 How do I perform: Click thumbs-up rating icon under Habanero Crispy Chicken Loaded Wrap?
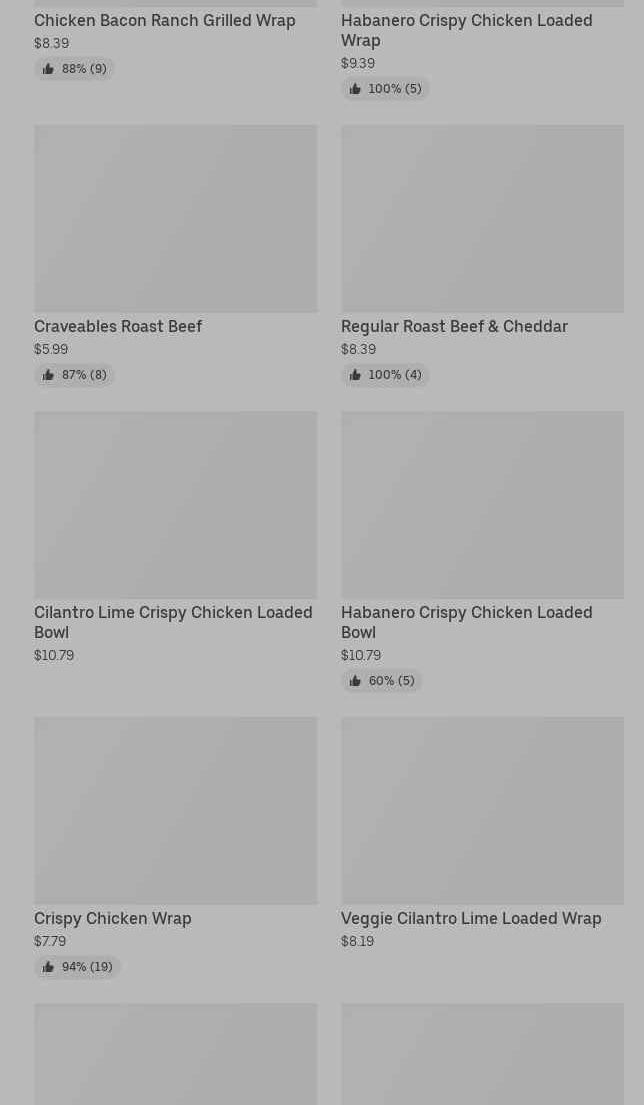[x=355, y=89]
